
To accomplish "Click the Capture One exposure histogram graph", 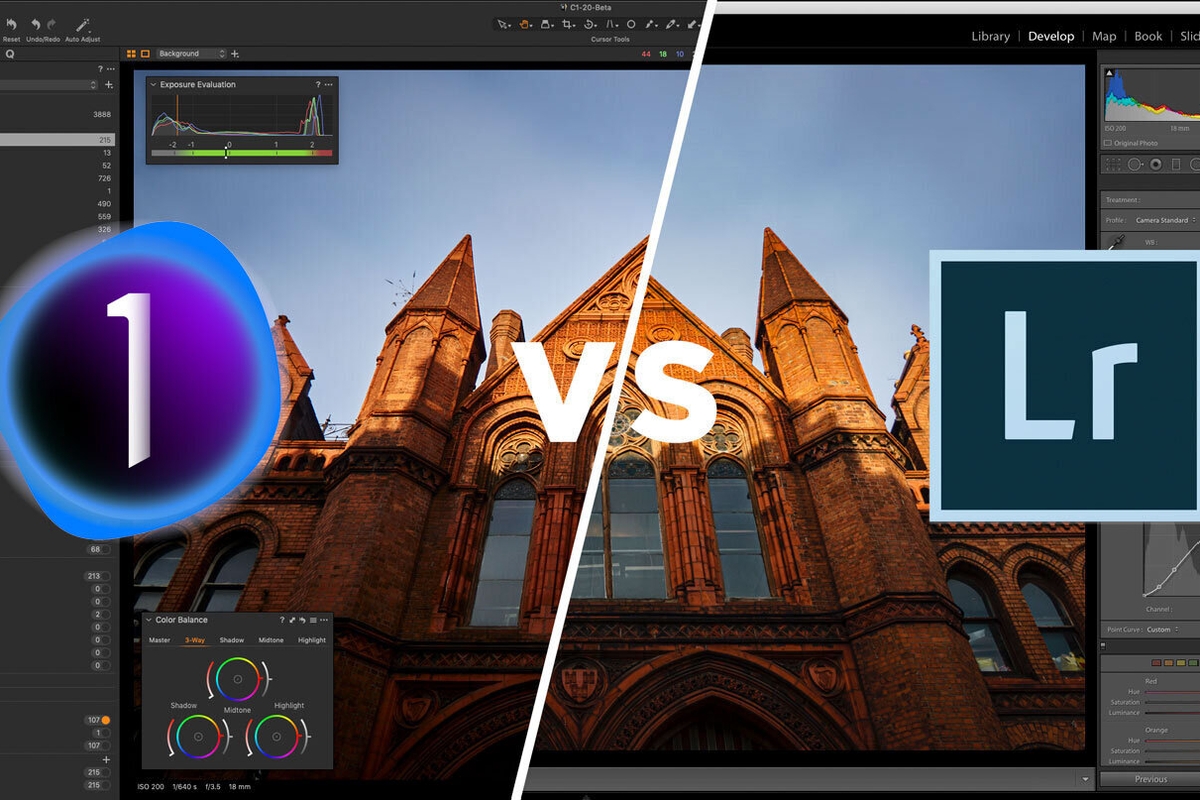I will pos(241,115).
